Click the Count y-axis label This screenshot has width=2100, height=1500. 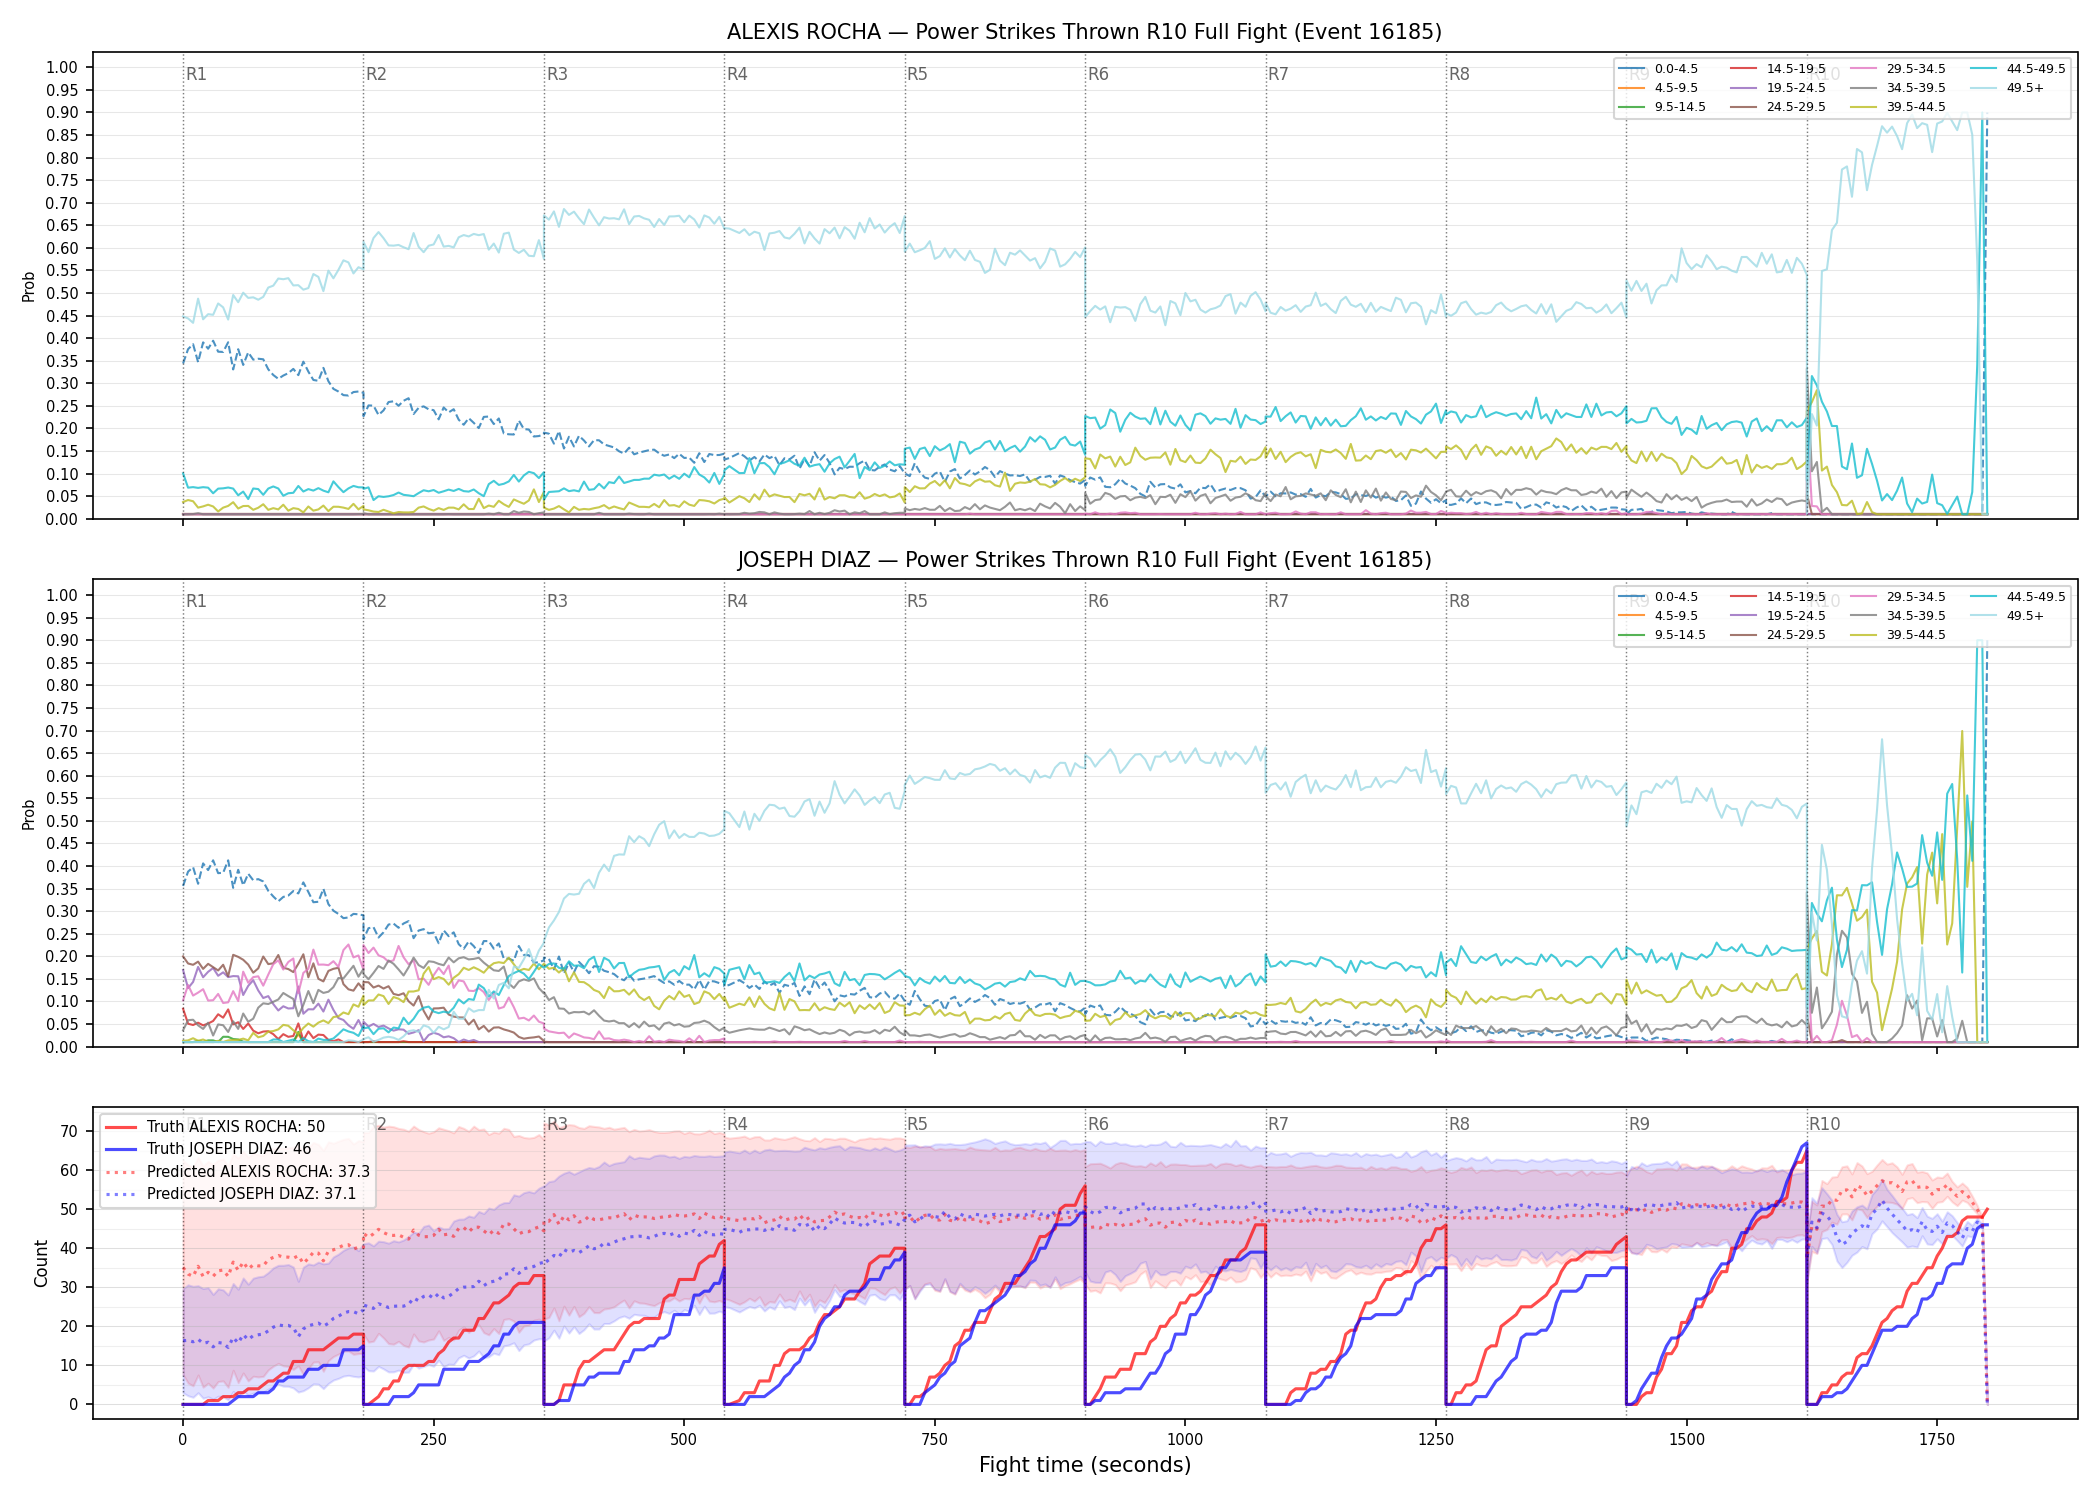click(x=41, y=1263)
